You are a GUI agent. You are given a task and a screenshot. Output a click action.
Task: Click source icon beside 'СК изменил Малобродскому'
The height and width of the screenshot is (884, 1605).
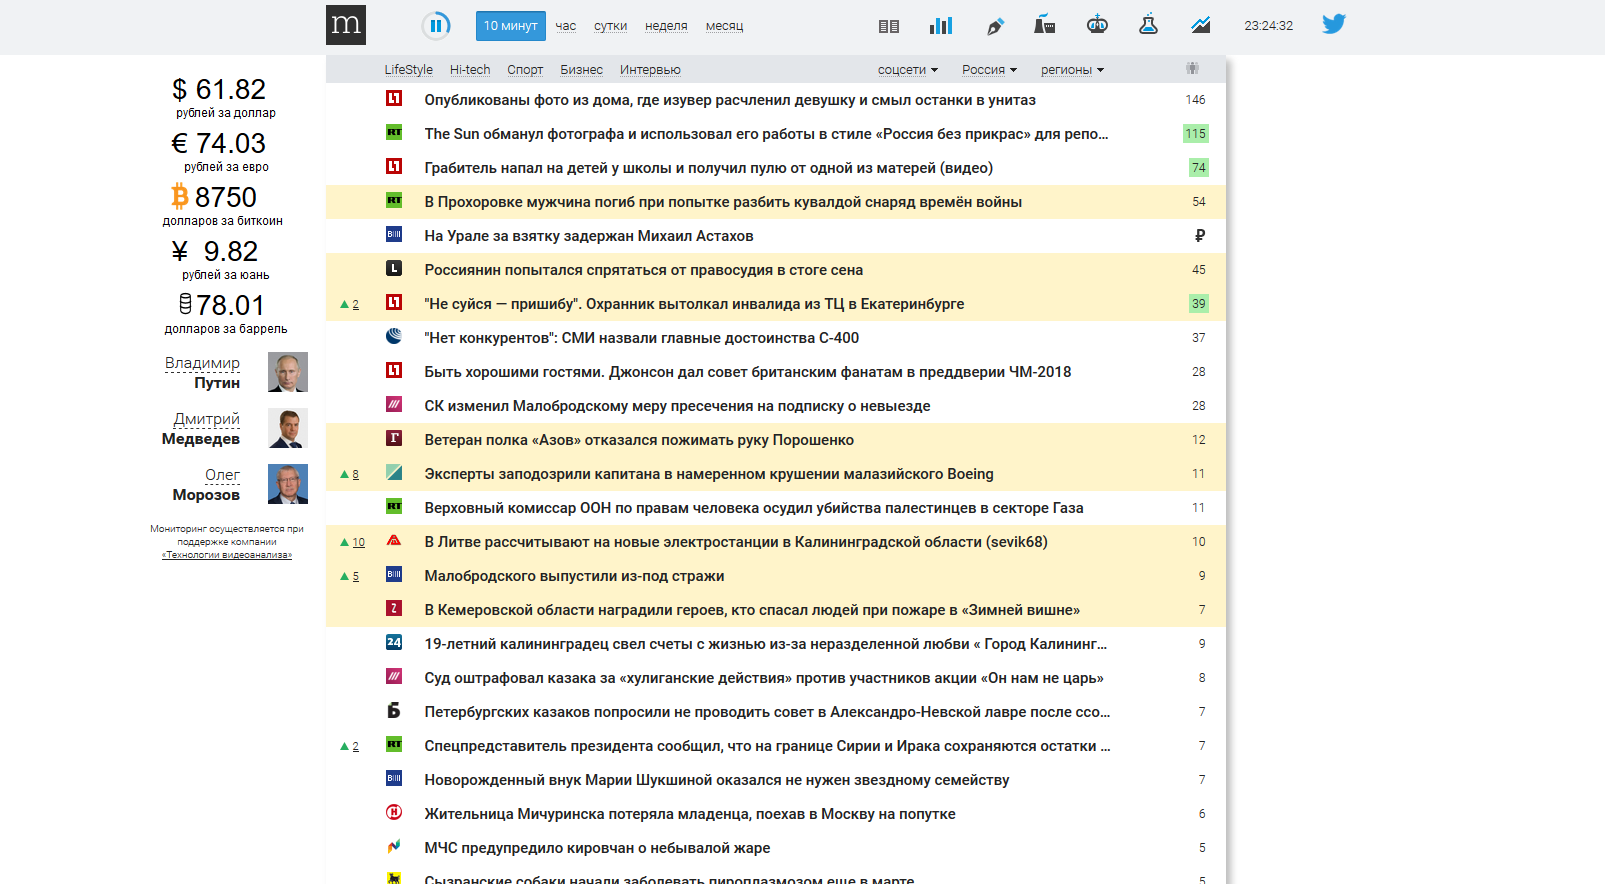[394, 404]
